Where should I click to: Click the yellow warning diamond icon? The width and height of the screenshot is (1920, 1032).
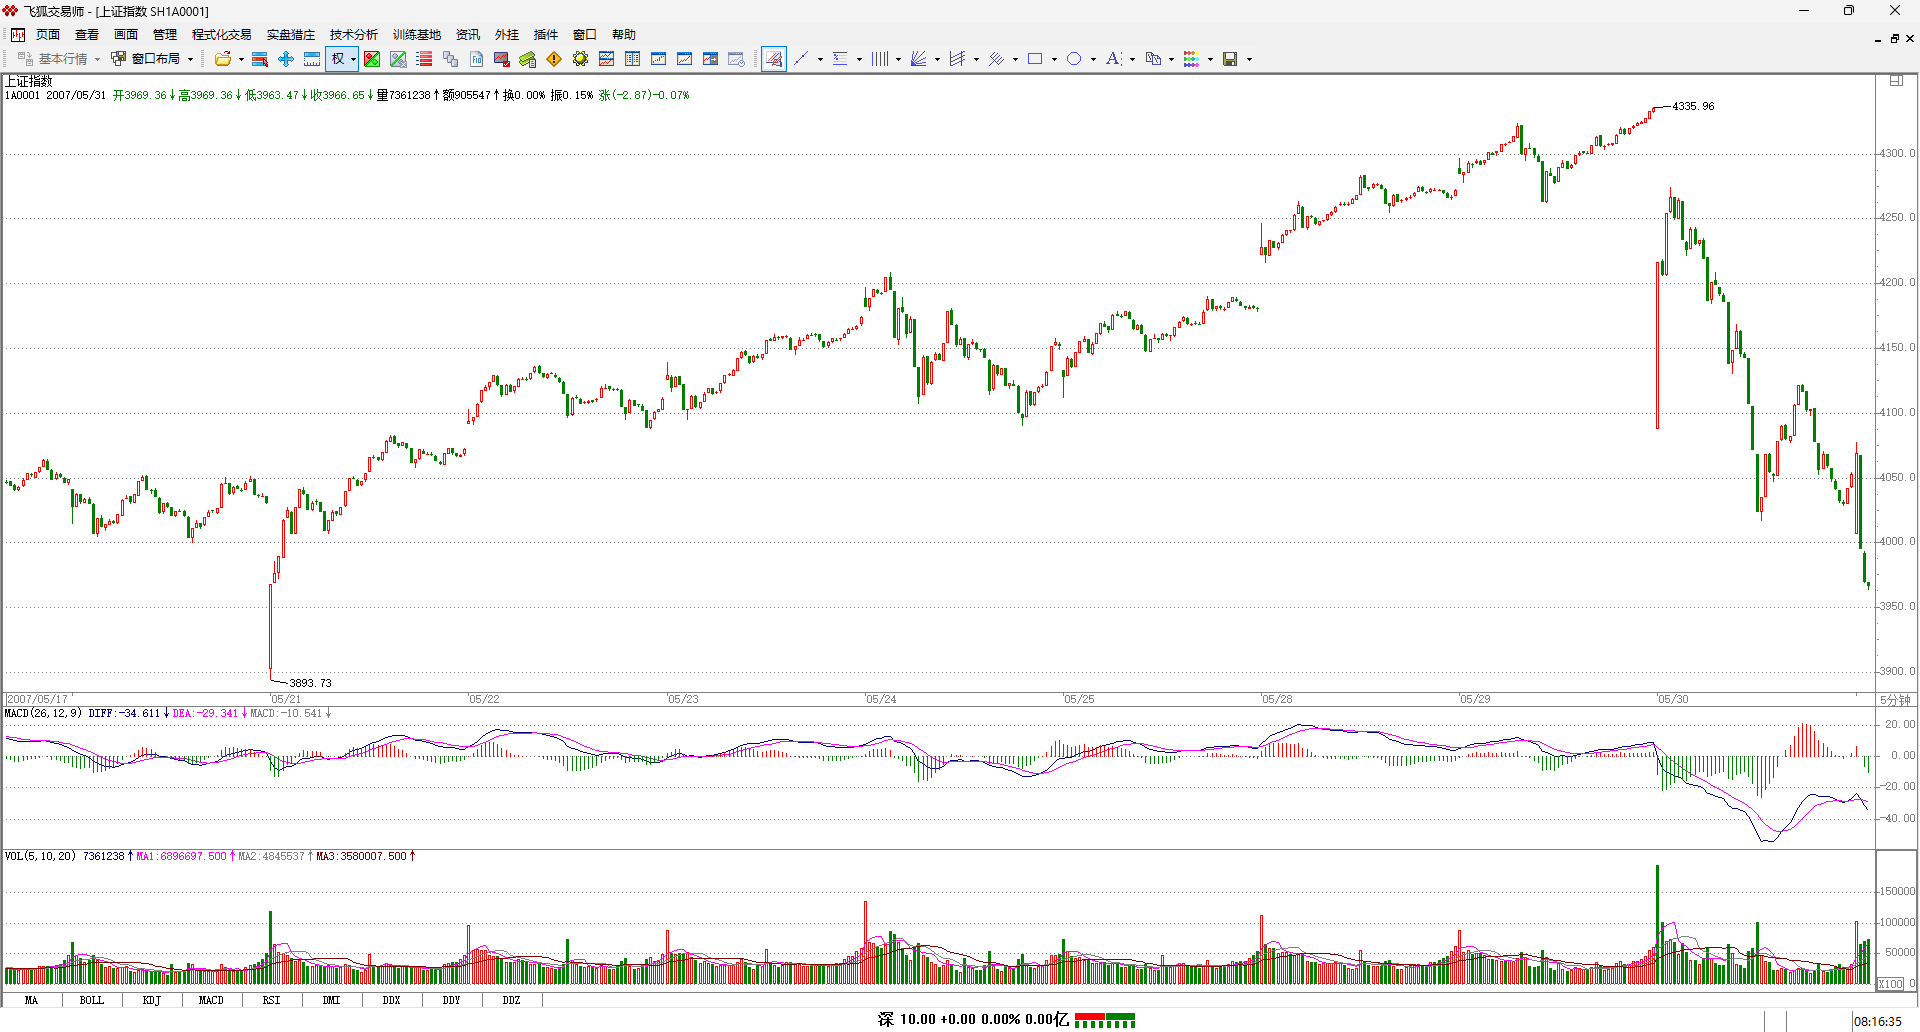[554, 59]
